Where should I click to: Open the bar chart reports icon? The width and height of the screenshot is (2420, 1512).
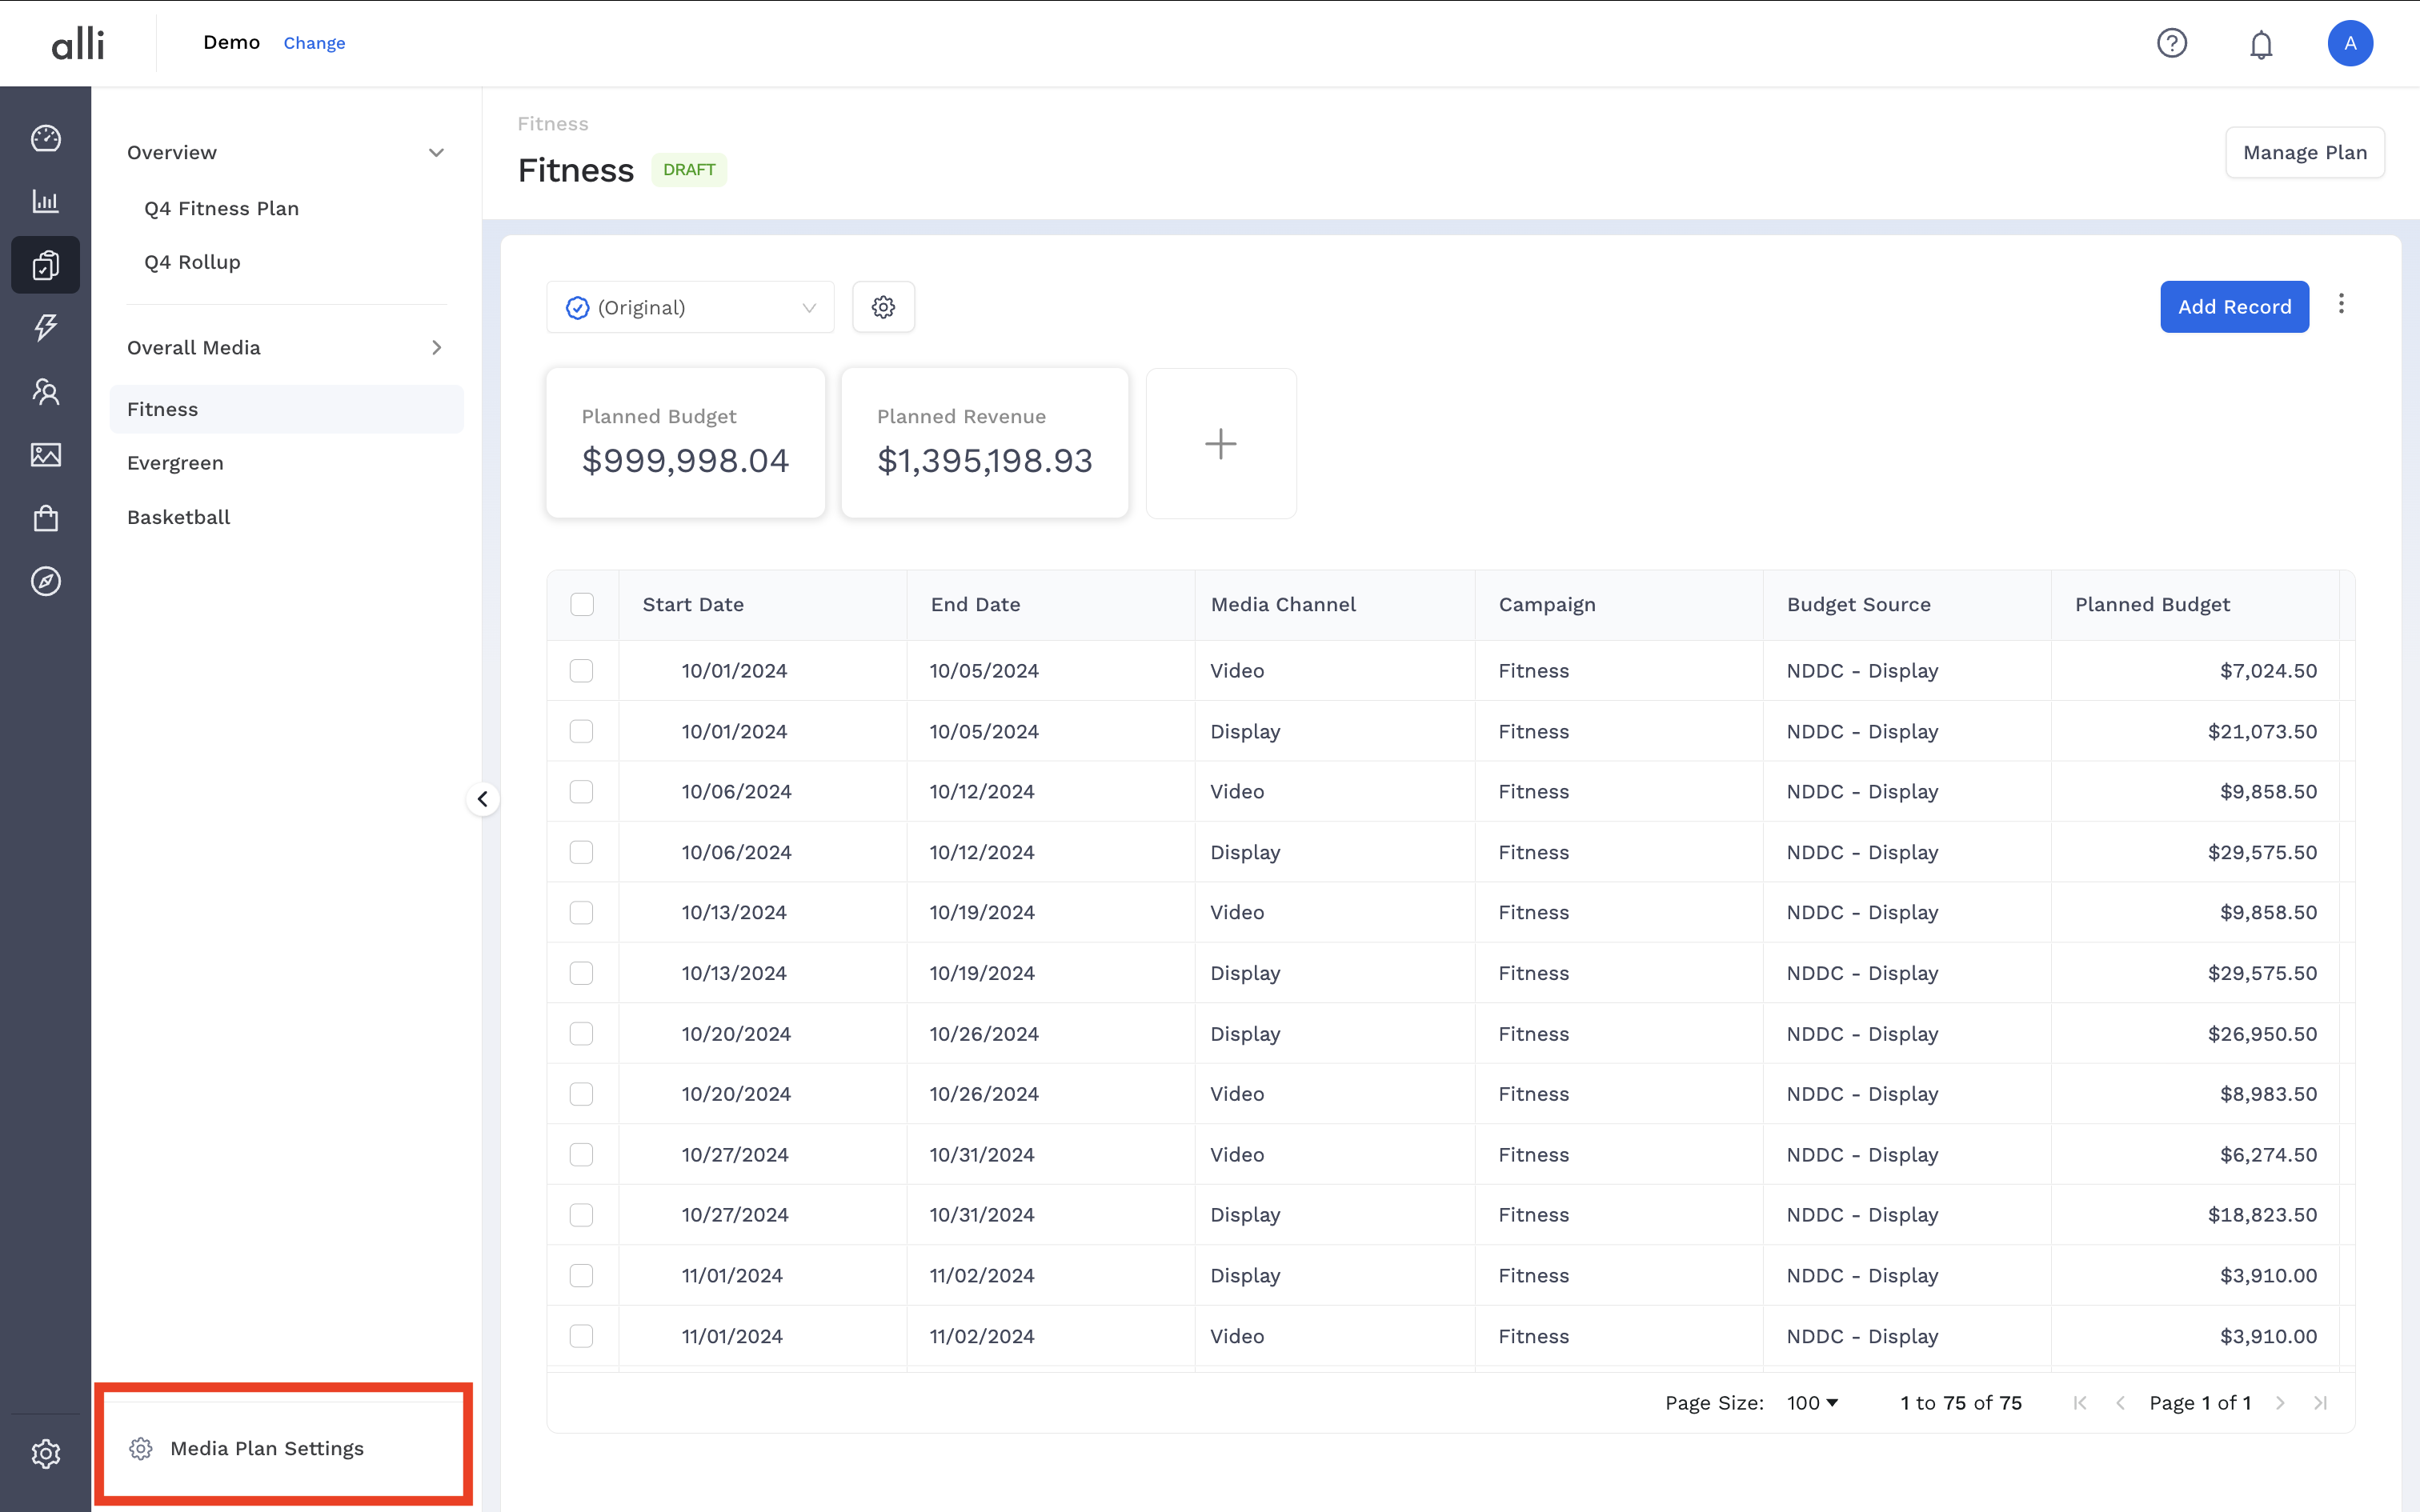tap(46, 201)
